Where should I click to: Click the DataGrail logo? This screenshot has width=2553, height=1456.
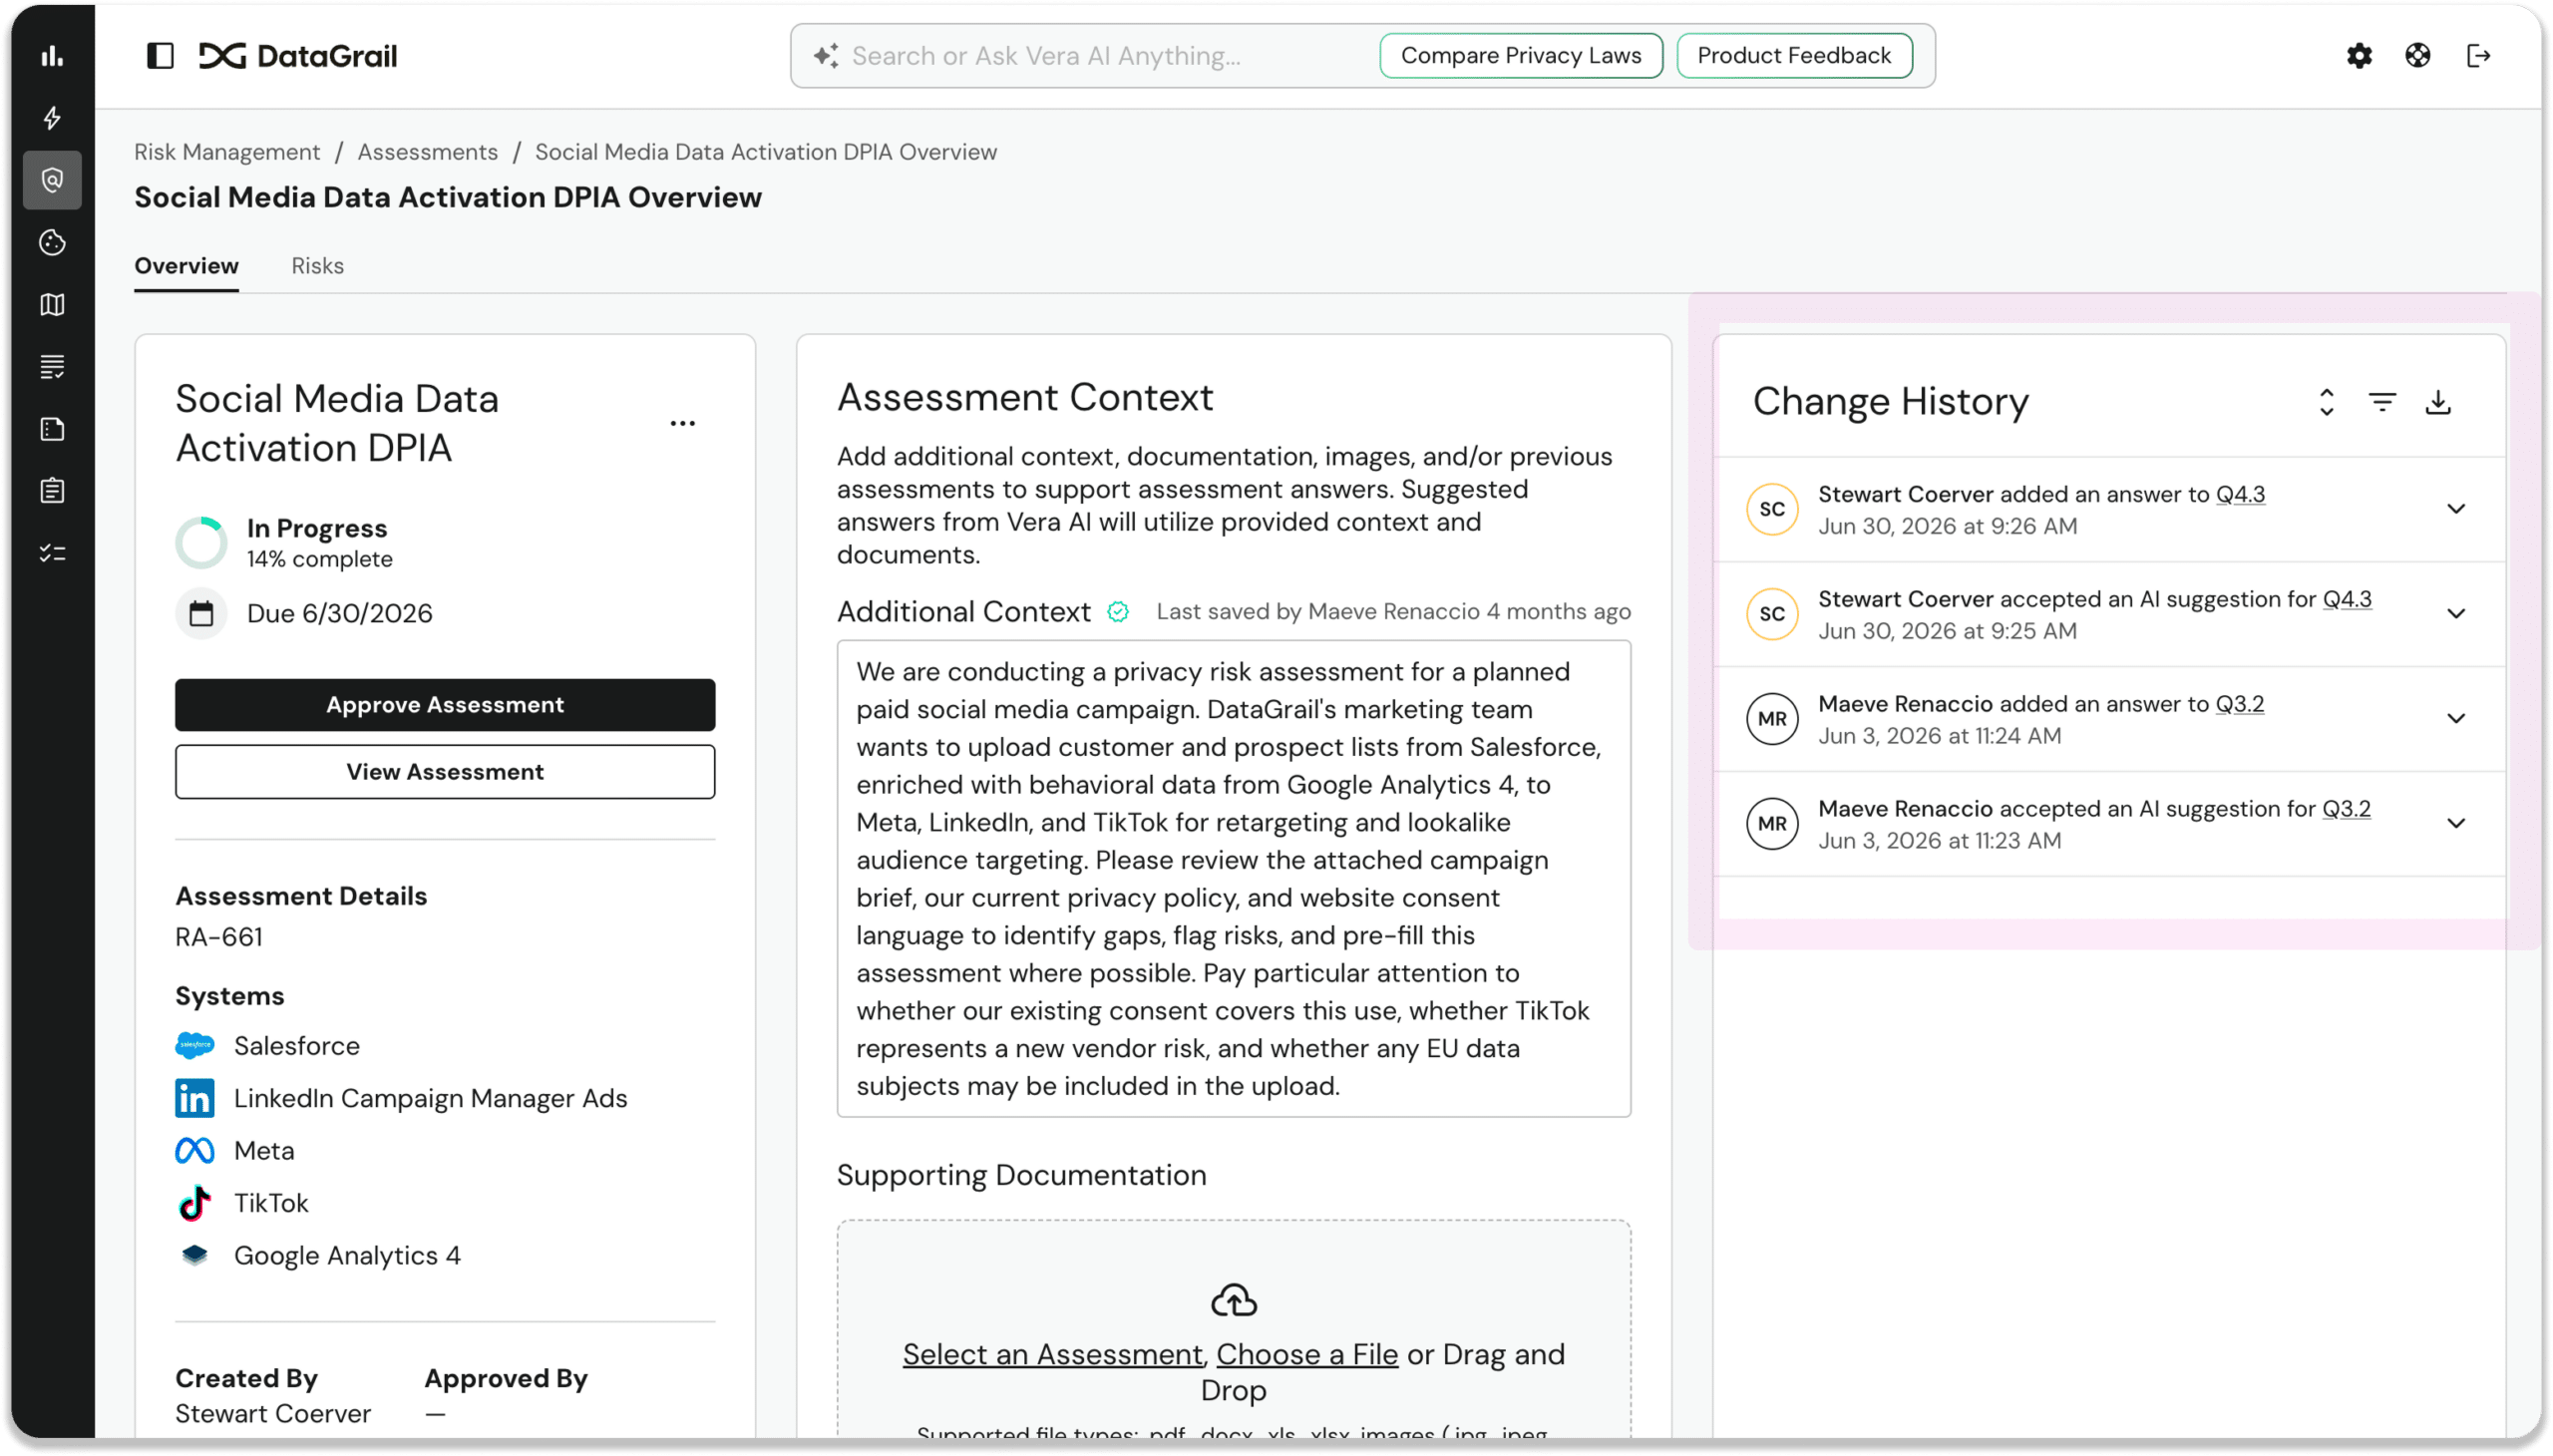pos(298,56)
